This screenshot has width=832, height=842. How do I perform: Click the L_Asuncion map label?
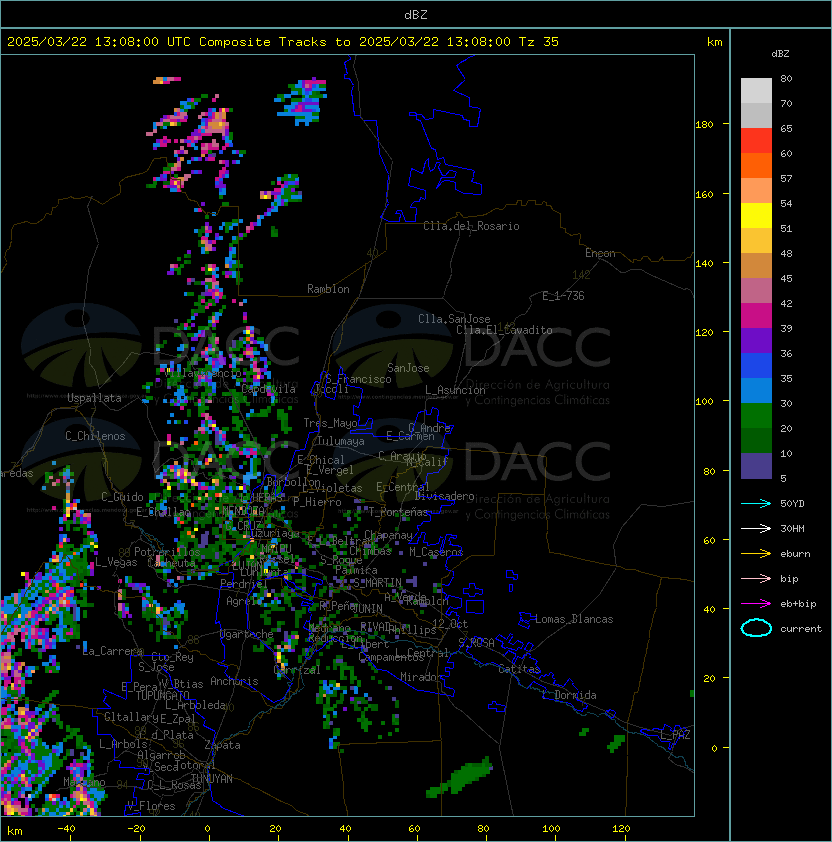point(455,390)
